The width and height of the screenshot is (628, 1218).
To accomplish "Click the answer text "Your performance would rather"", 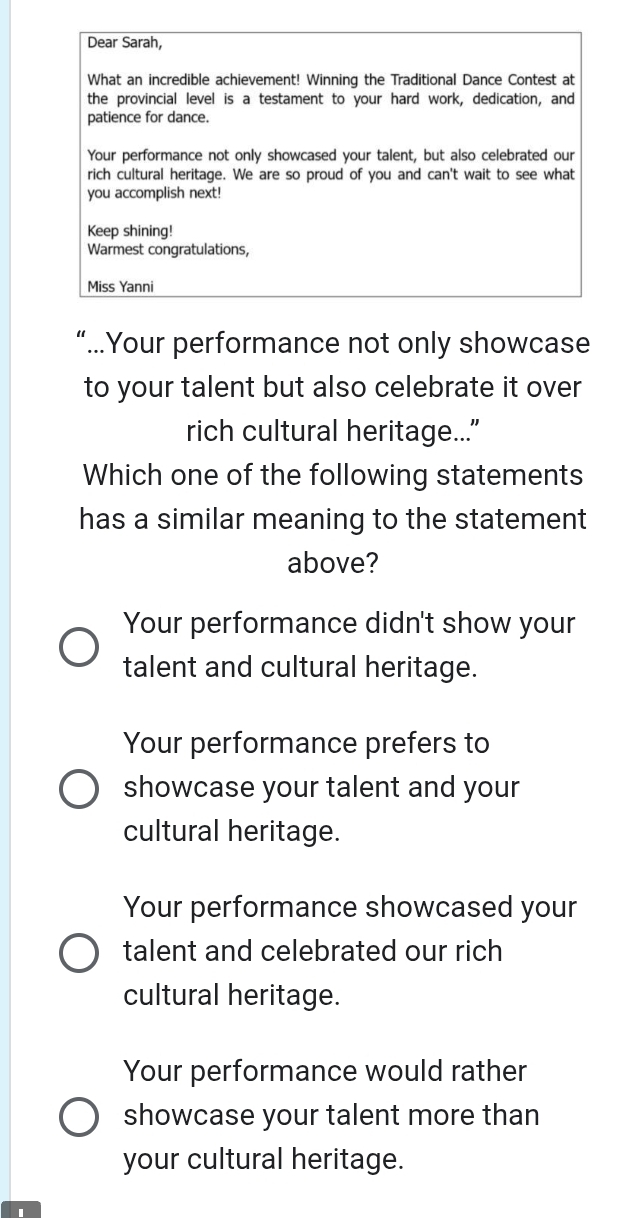I will click(325, 1072).
